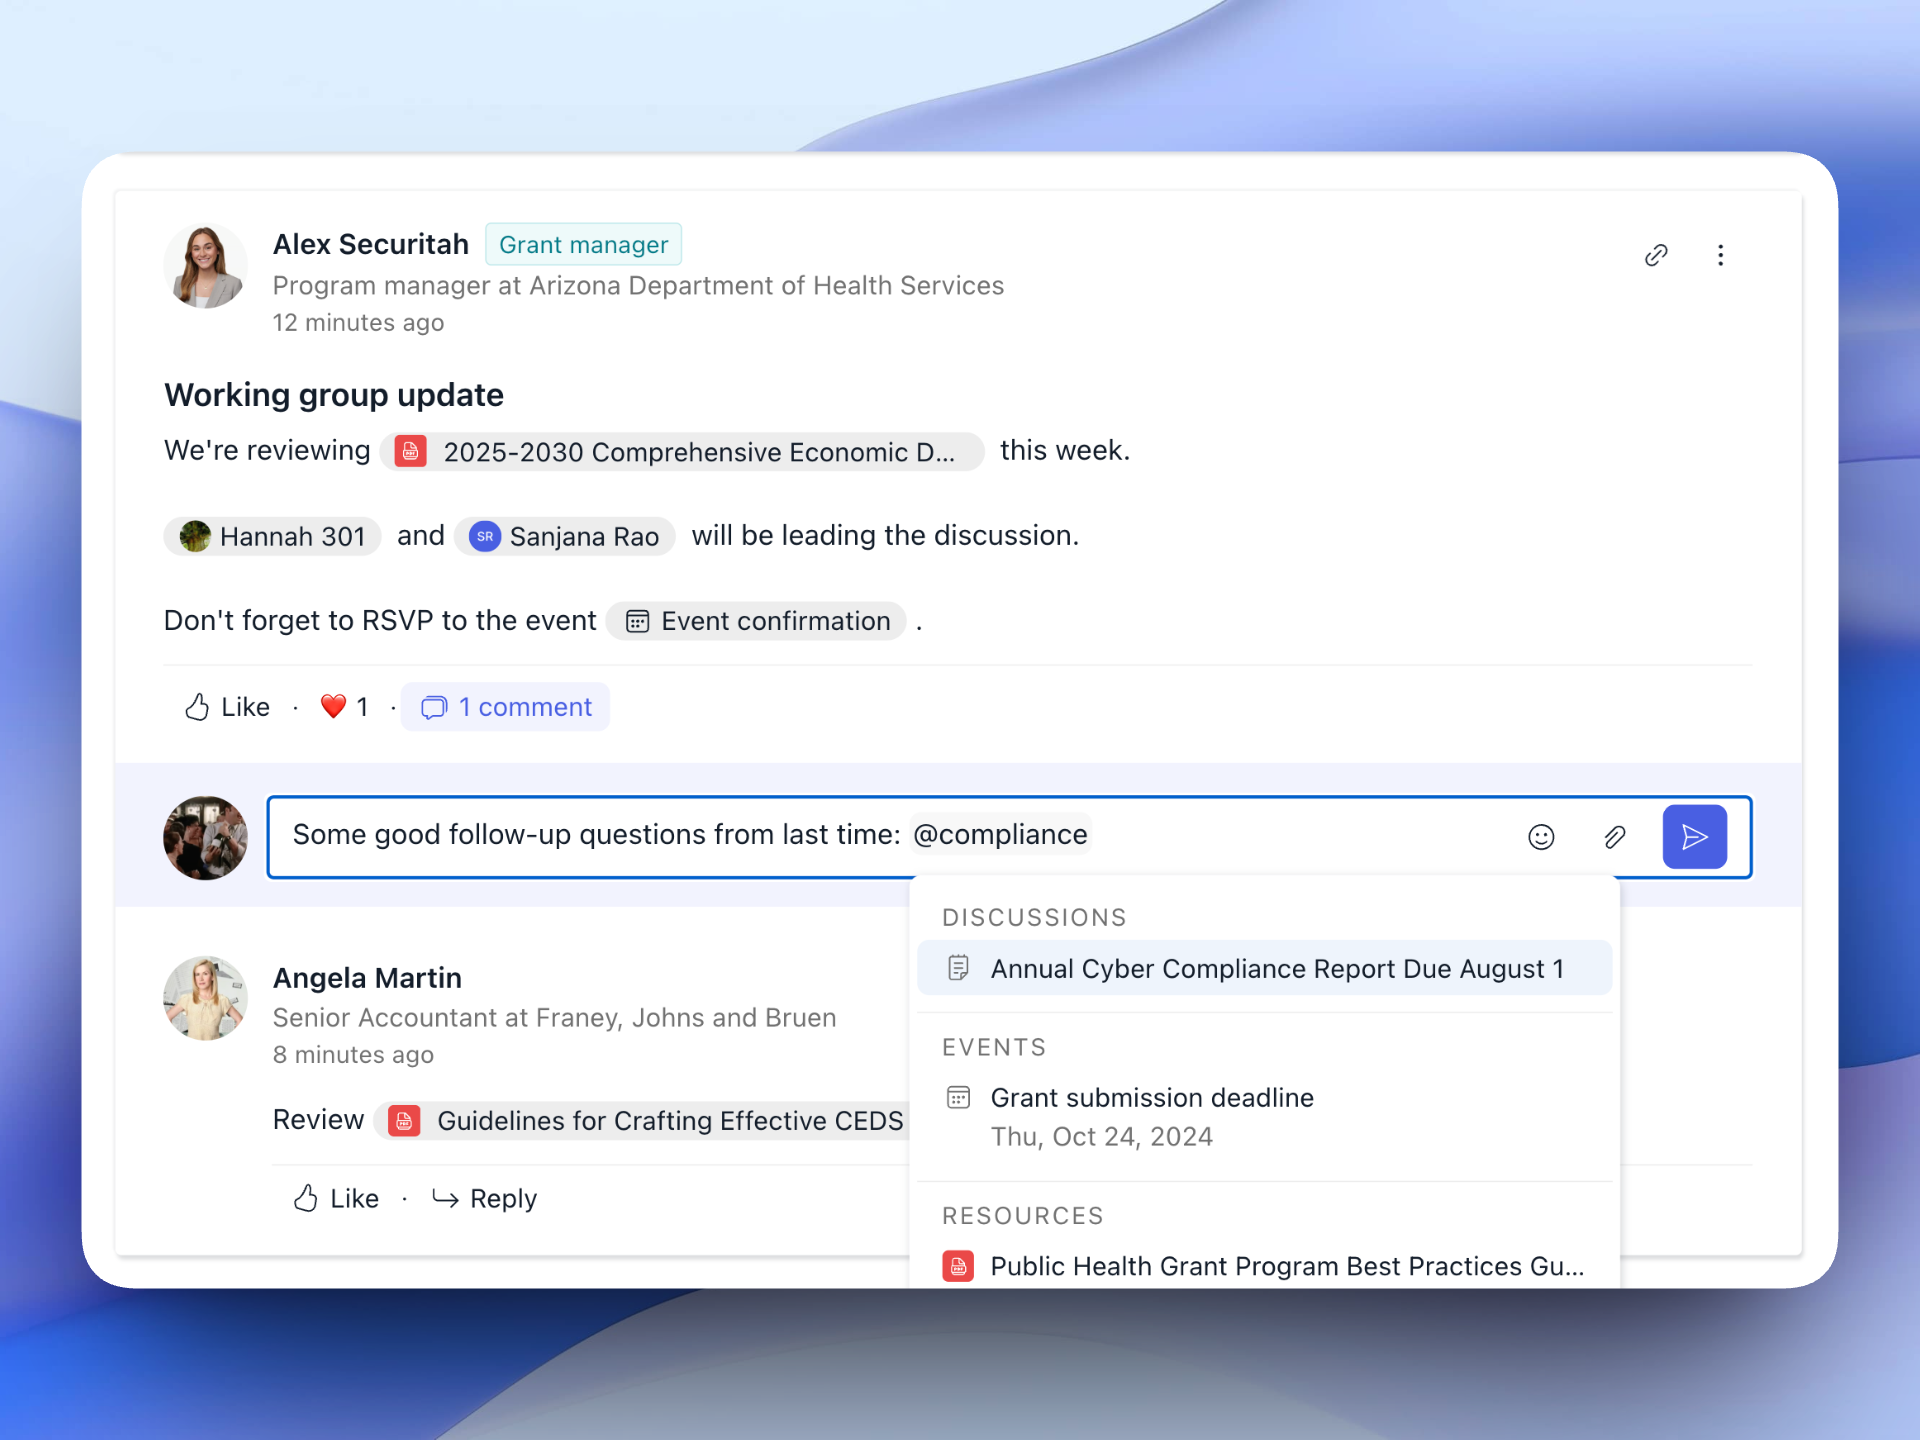Send the comment with the arrow button
Screen dimensions: 1920x1440
coord(1694,837)
